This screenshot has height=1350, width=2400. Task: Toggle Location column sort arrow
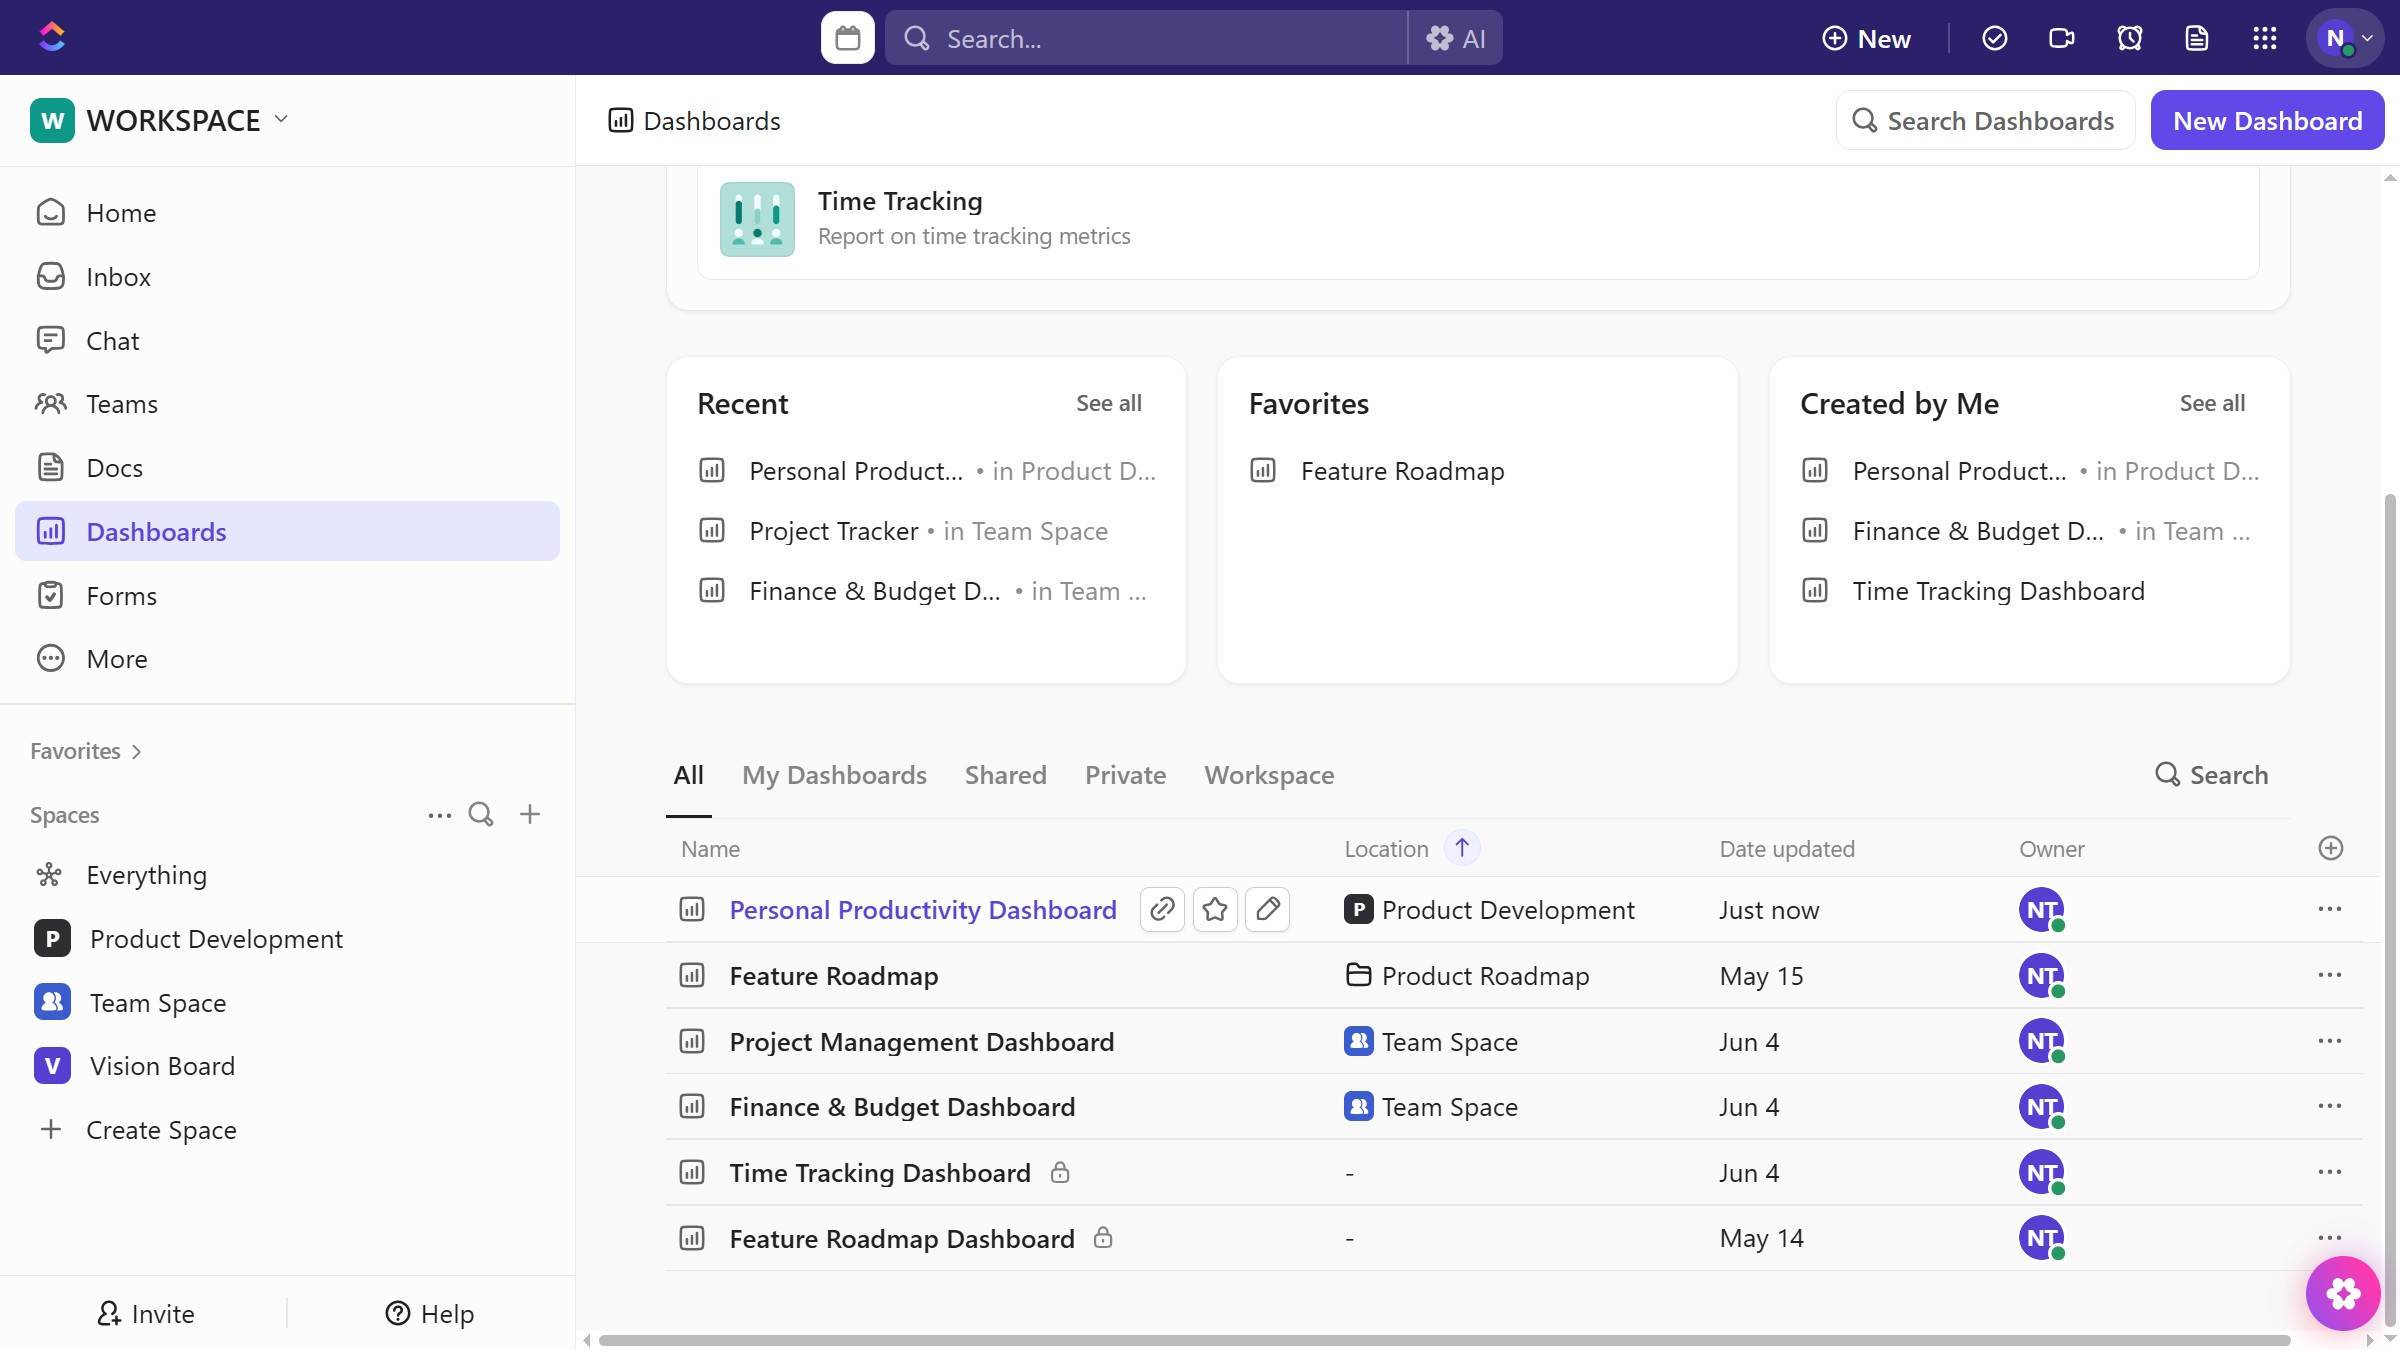click(x=1461, y=848)
